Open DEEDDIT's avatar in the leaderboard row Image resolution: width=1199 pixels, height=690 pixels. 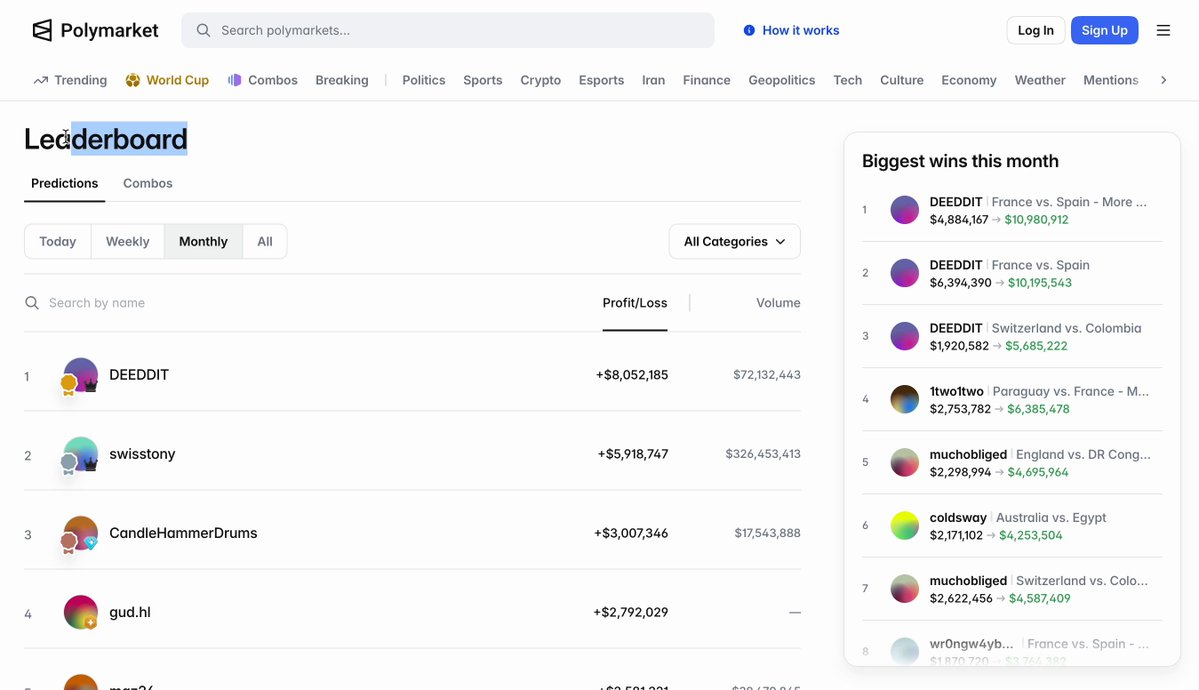(x=80, y=375)
